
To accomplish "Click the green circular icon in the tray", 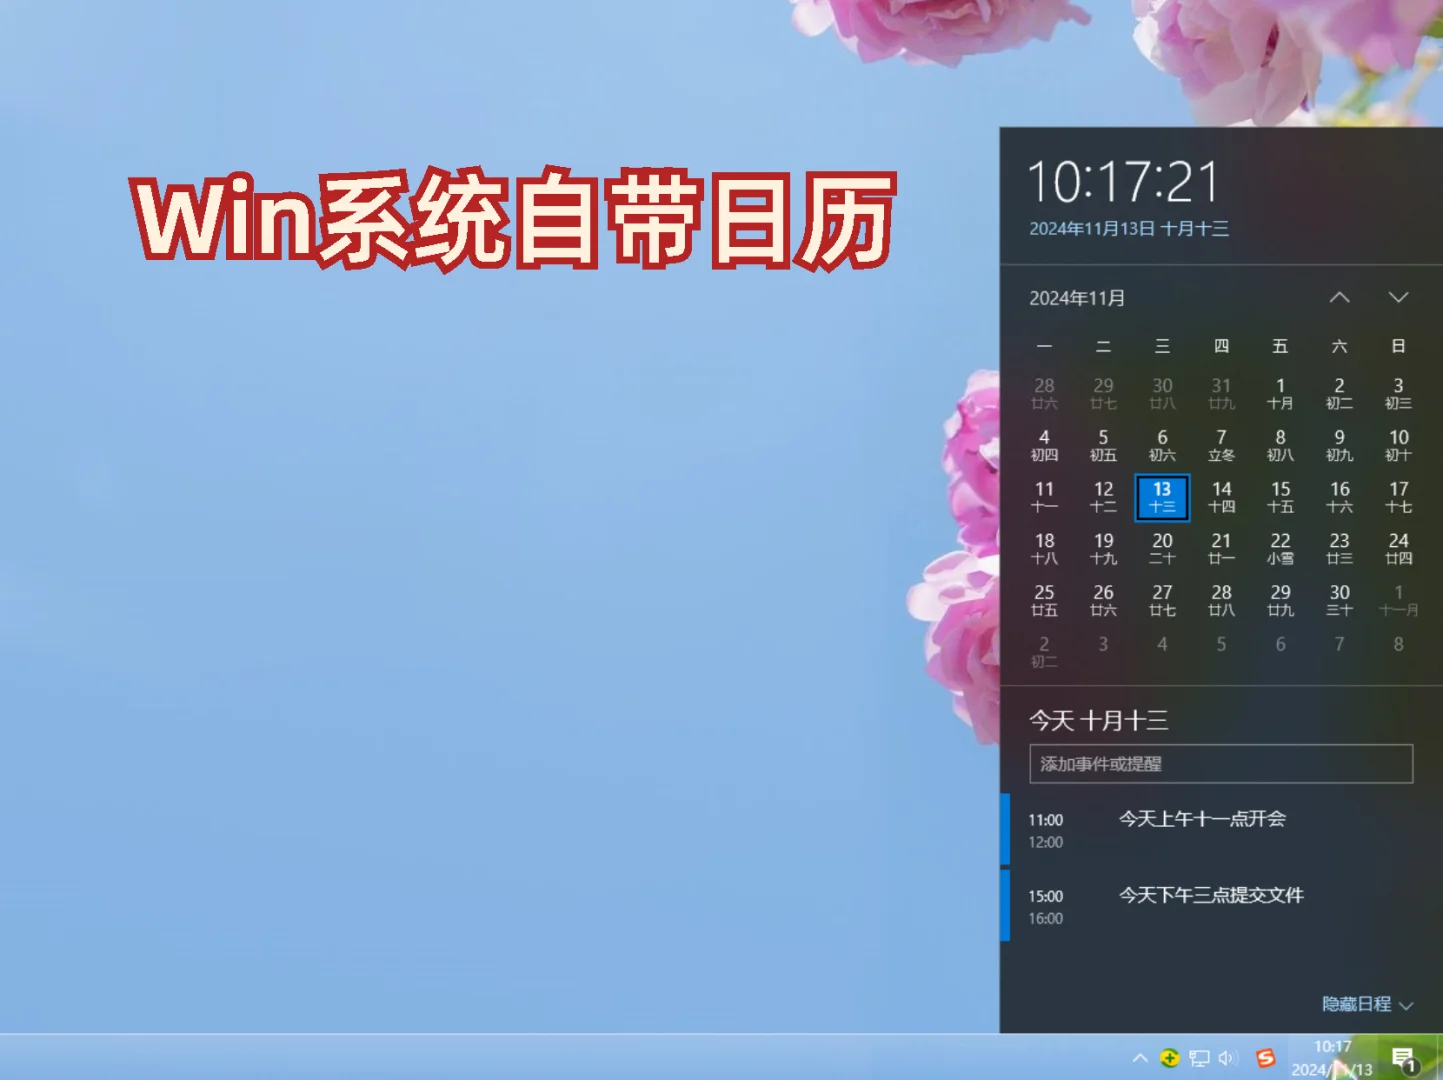I will [x=1170, y=1057].
